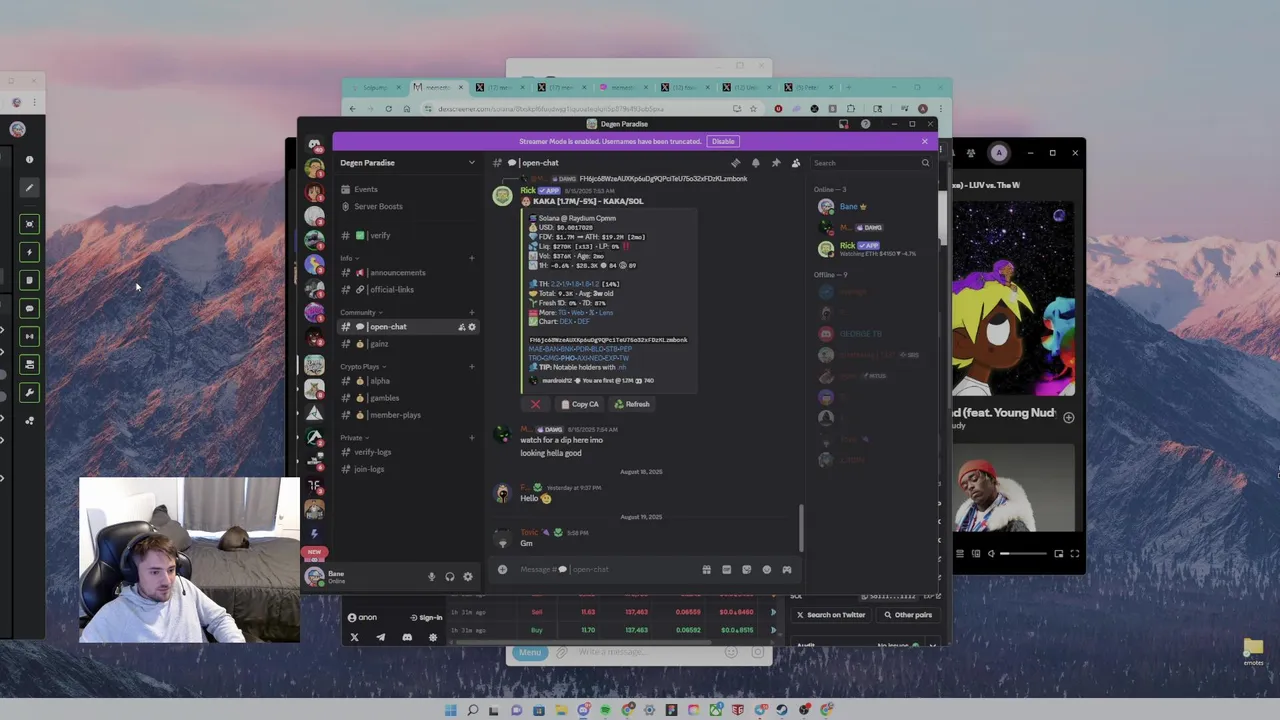Viewport: 1280px width, 720px height.
Task: Click the red X button under embed
Action: 535,404
